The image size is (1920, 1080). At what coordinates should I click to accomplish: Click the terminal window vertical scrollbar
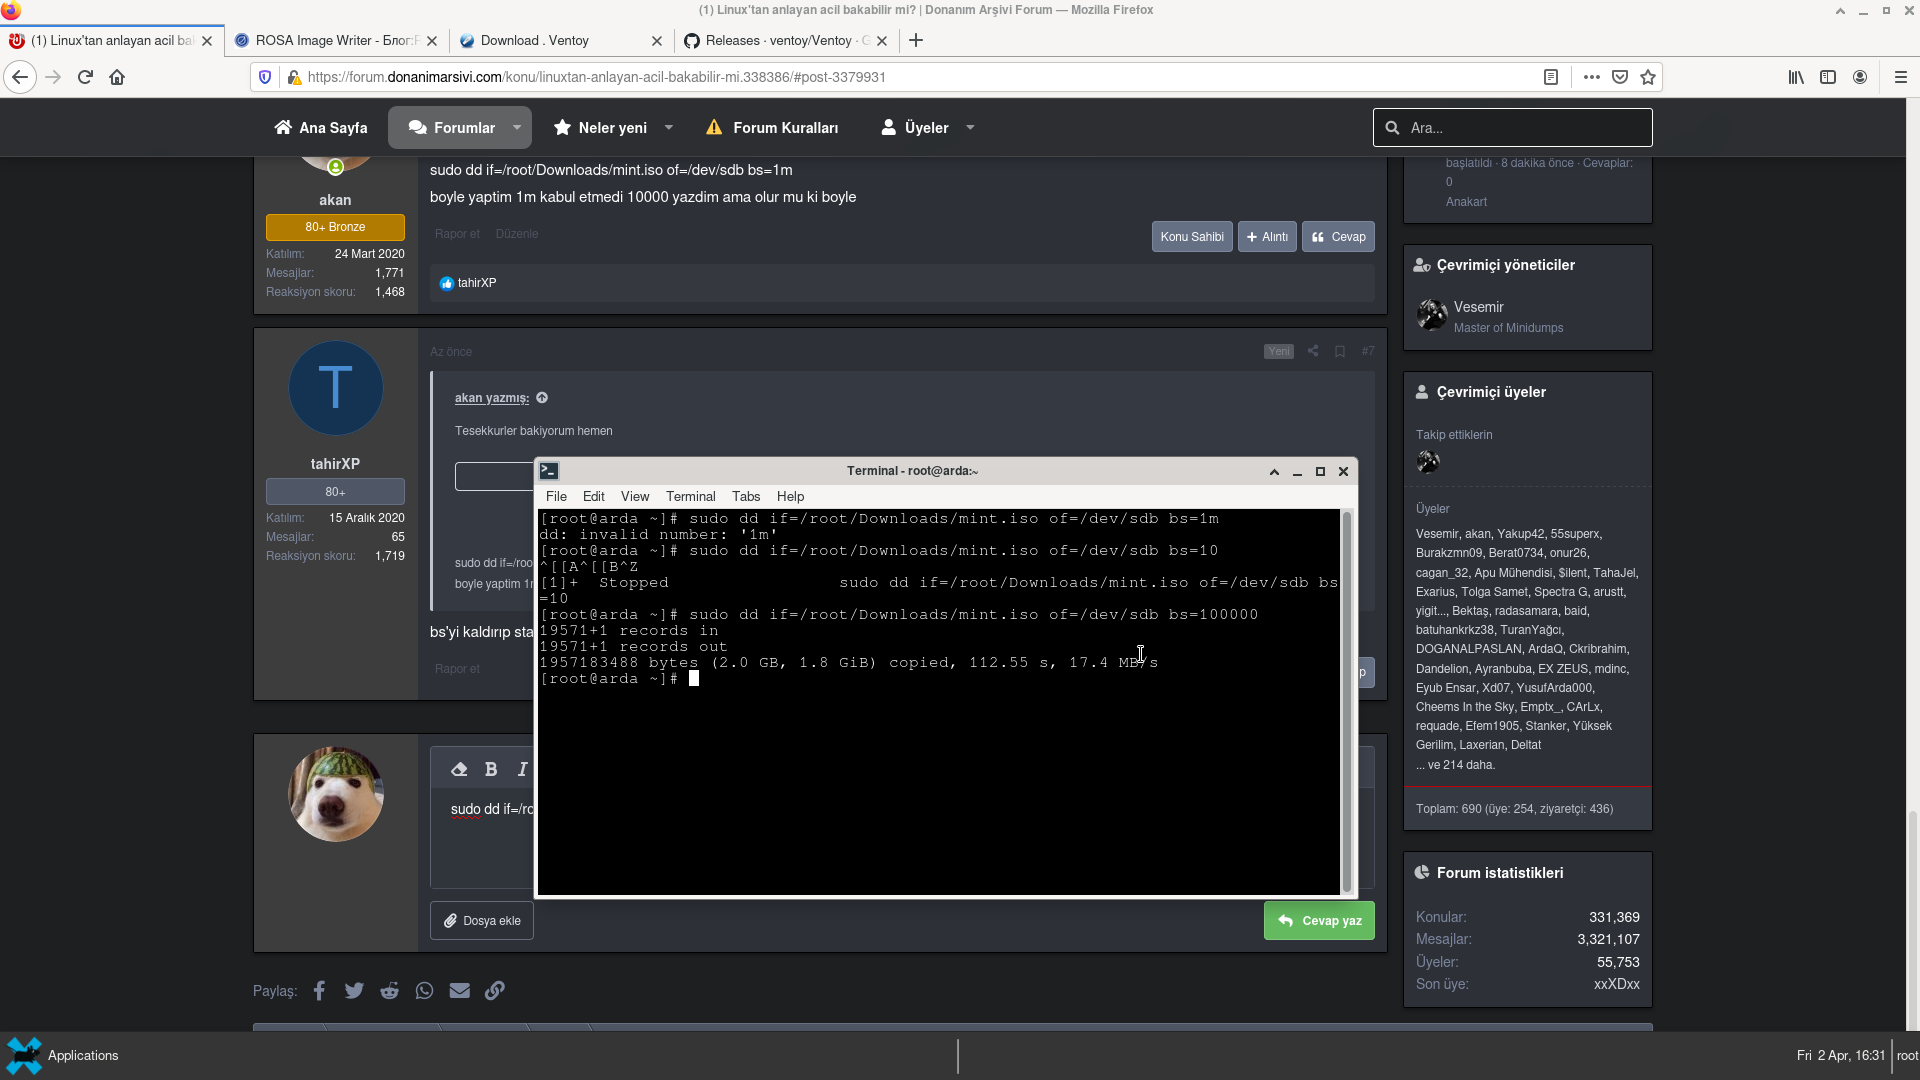click(1347, 700)
